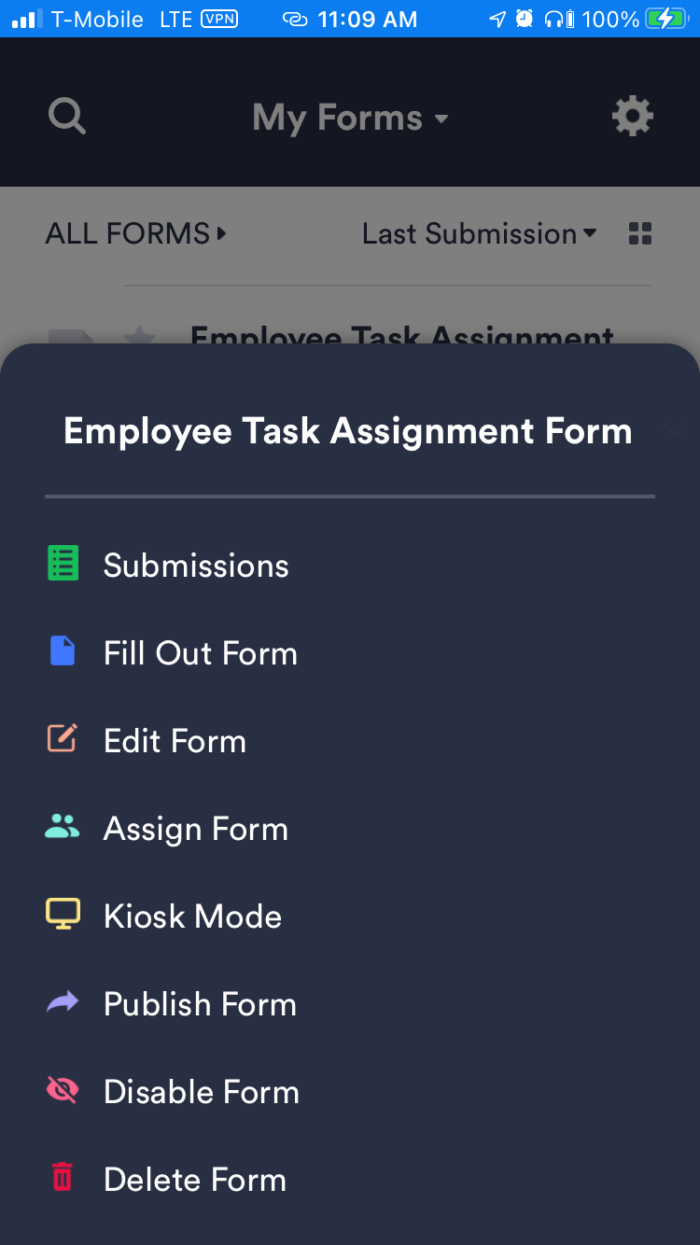
Task: Tap the VPN indicator in status bar
Action: (219, 18)
